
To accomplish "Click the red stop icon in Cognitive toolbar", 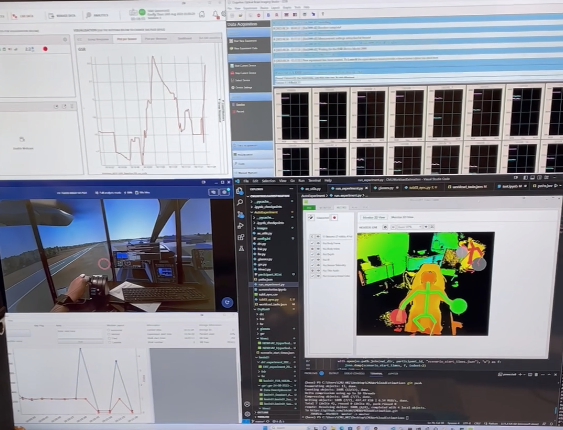I will click(259, 15).
